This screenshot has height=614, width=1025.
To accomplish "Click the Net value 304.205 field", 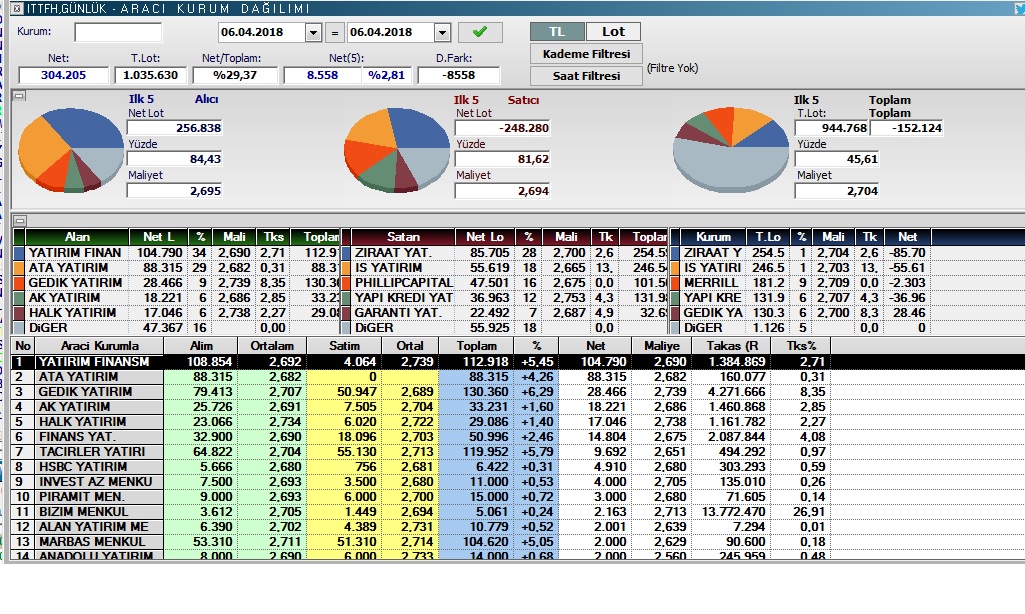I will click(63, 75).
